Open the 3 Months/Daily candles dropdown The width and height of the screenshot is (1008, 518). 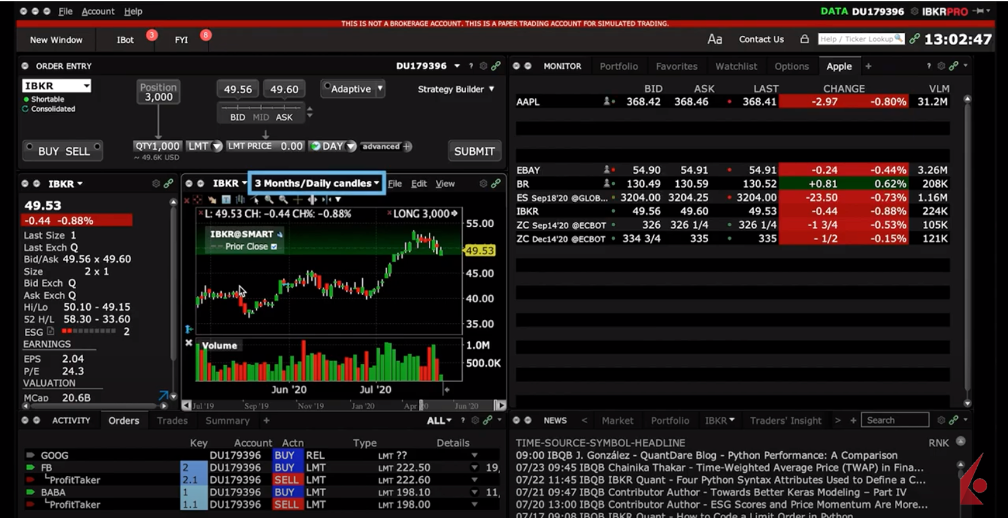point(316,184)
